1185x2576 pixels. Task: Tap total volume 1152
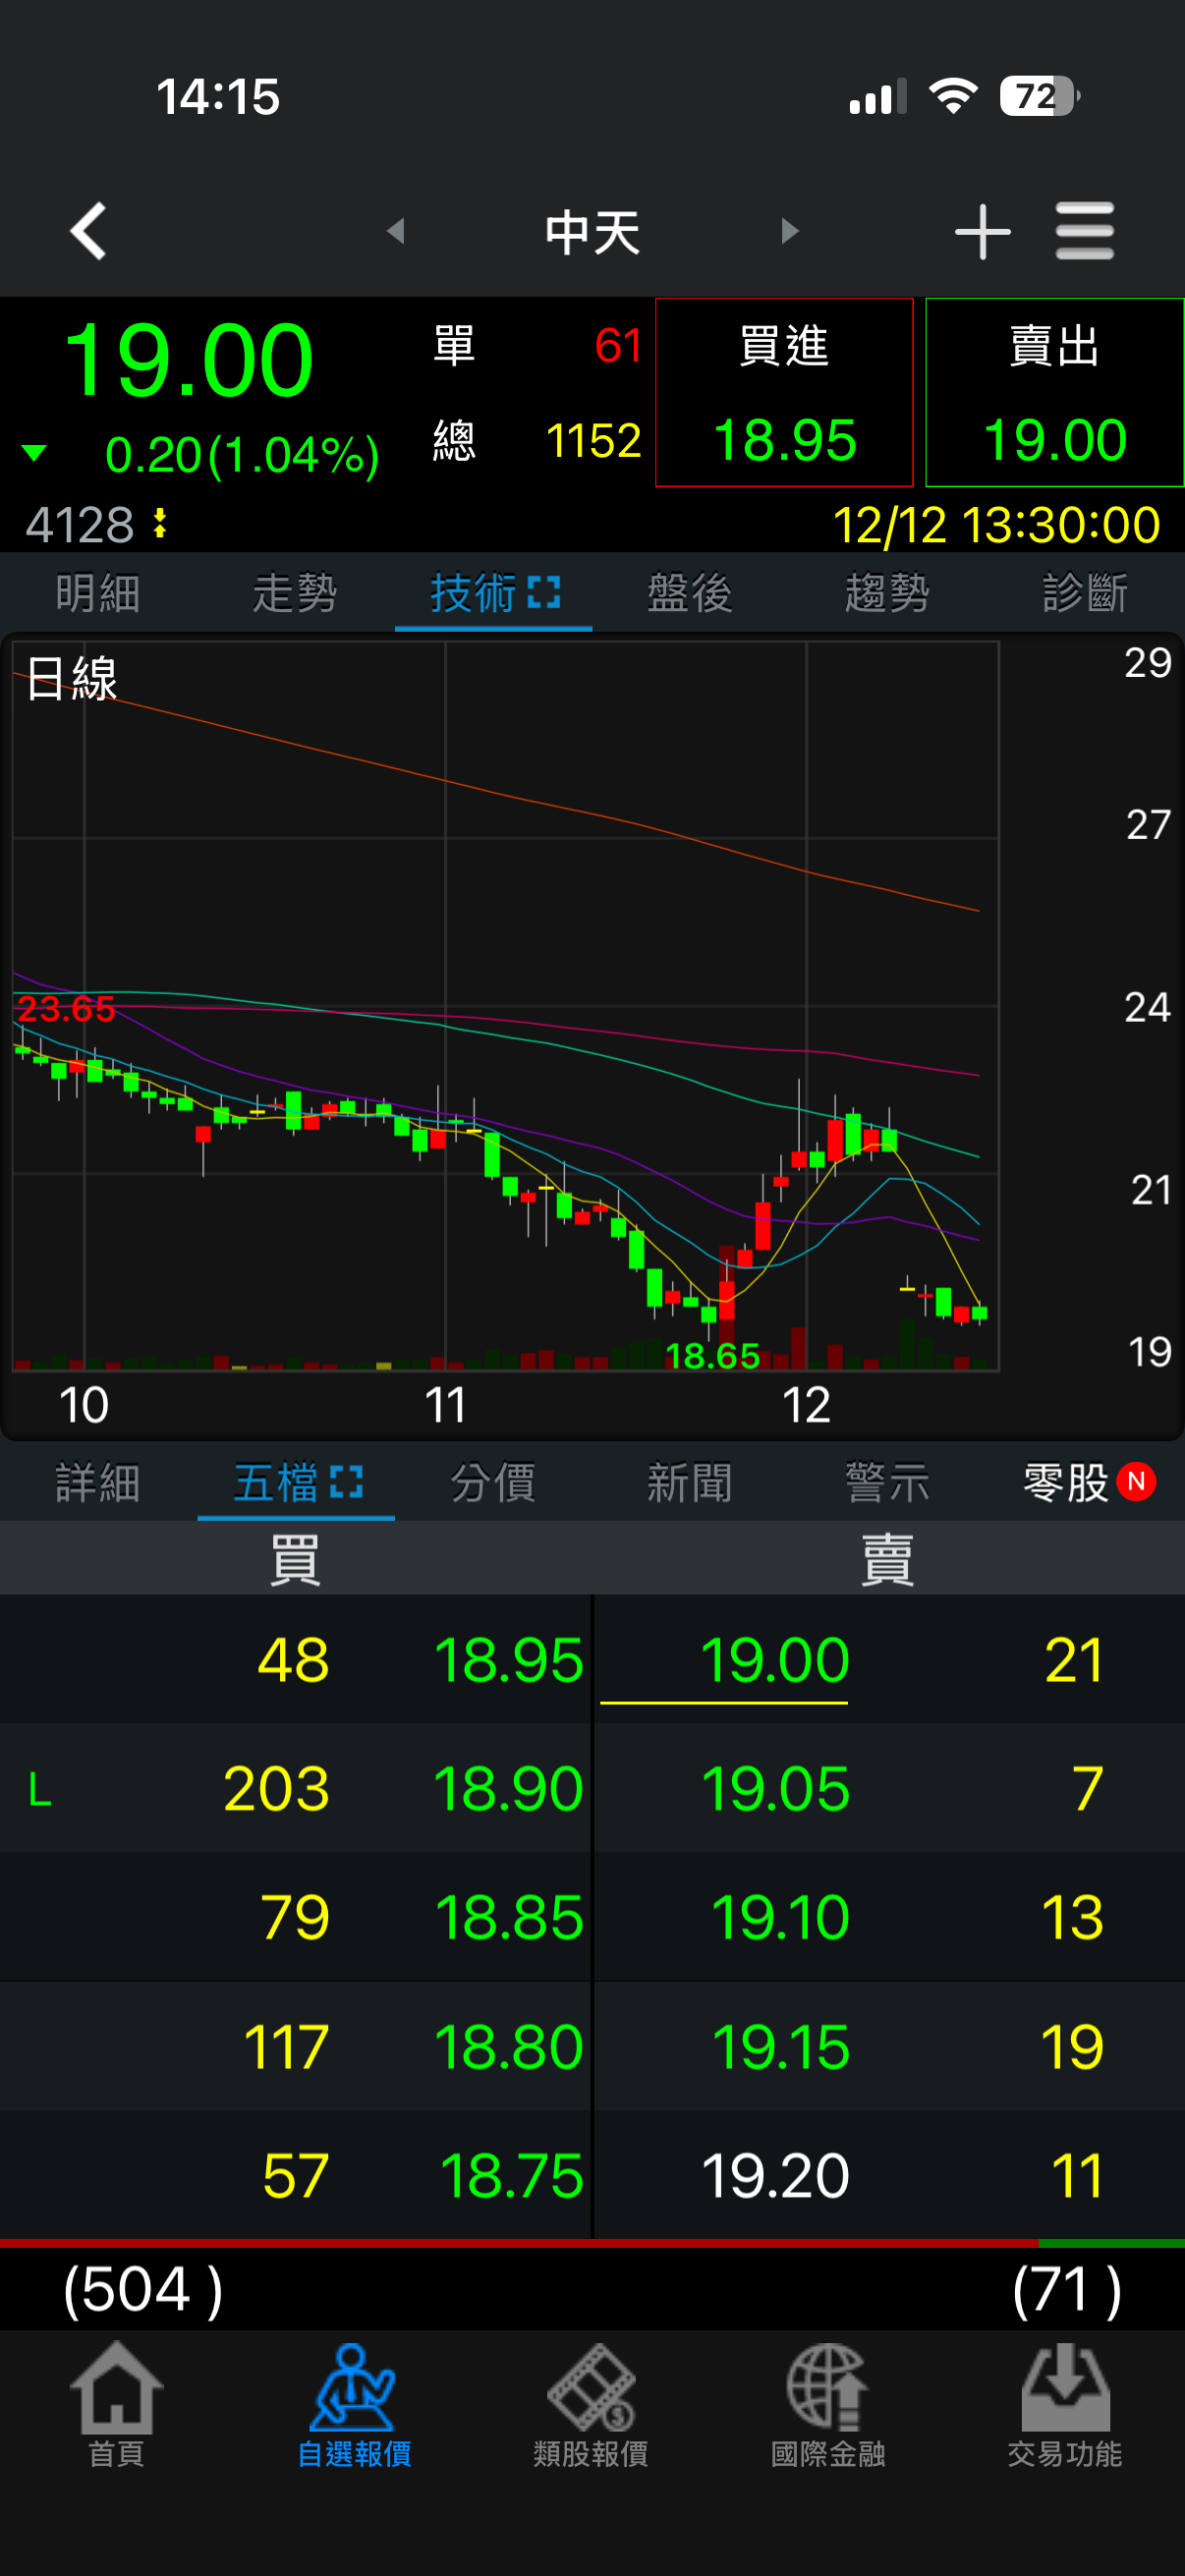[x=593, y=440]
